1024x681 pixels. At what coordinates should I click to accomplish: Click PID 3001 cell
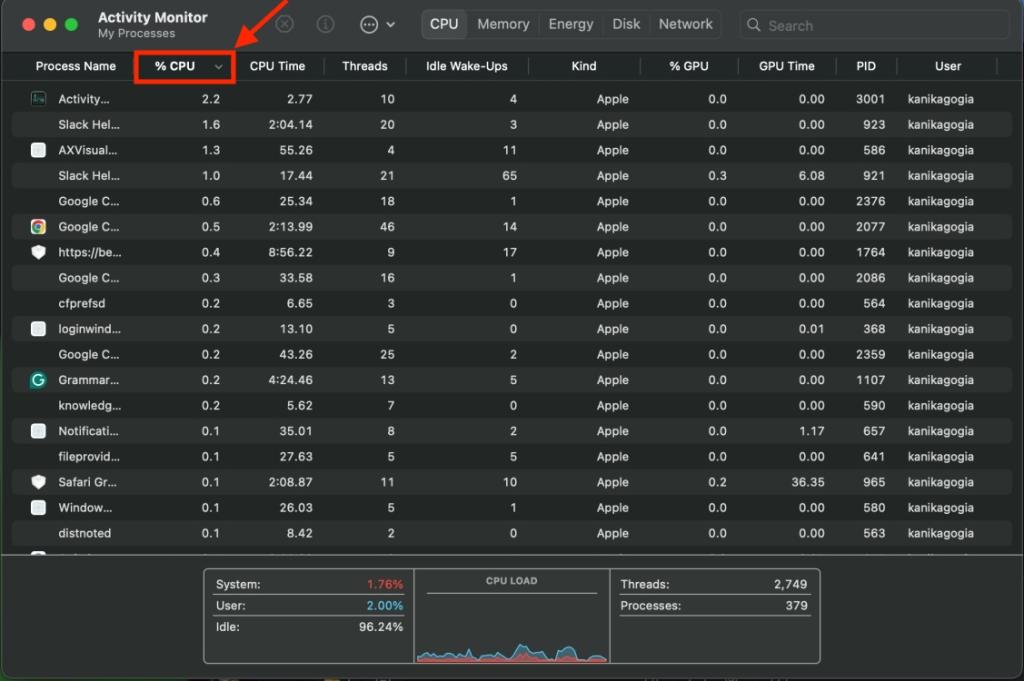click(870, 99)
